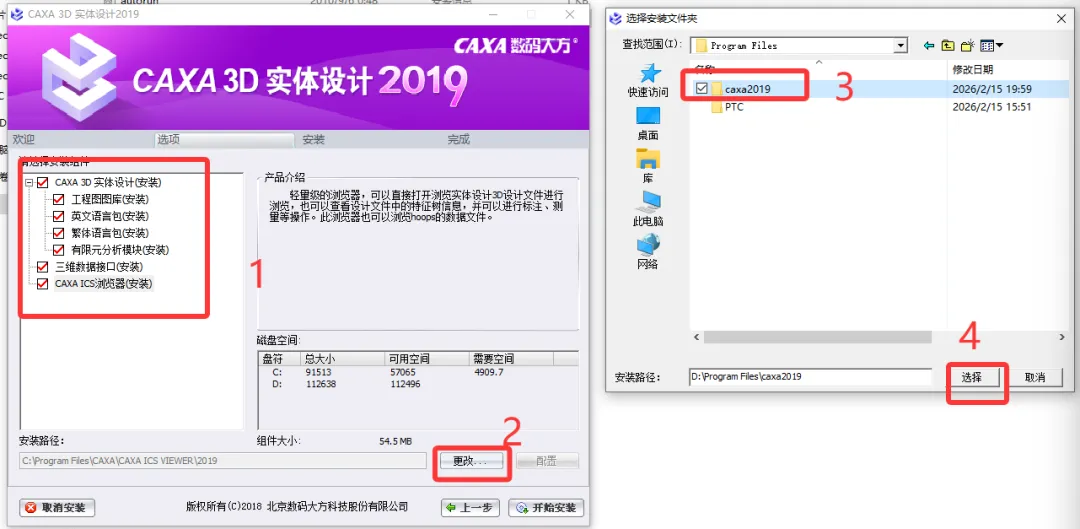The image size is (1080, 529).
Task: Uncheck the caxa2019 folder checkbox
Action: pos(702,89)
